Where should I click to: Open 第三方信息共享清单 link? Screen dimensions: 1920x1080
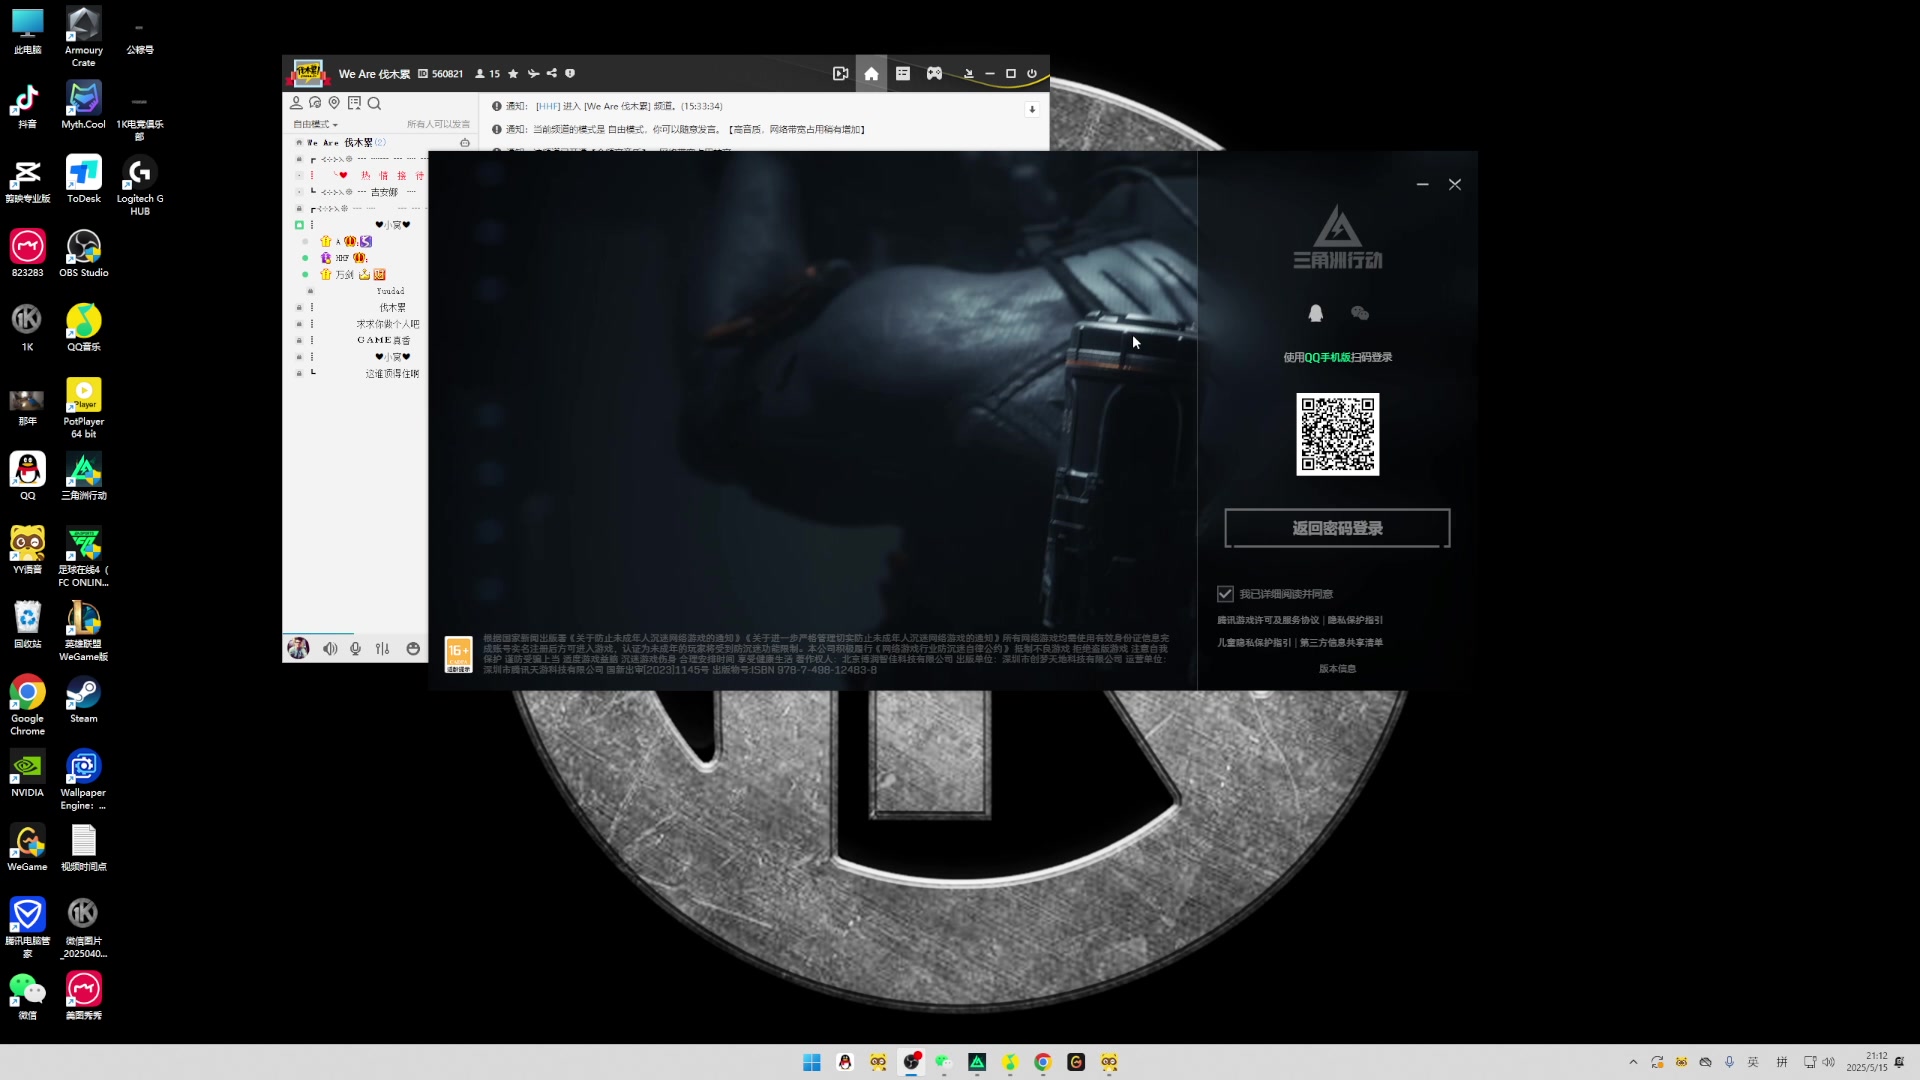(1341, 643)
